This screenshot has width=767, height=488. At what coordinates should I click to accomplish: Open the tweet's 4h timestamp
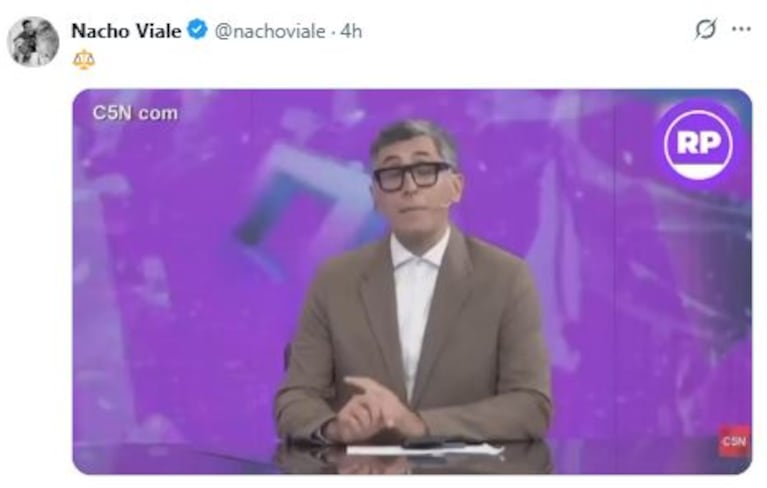(351, 31)
